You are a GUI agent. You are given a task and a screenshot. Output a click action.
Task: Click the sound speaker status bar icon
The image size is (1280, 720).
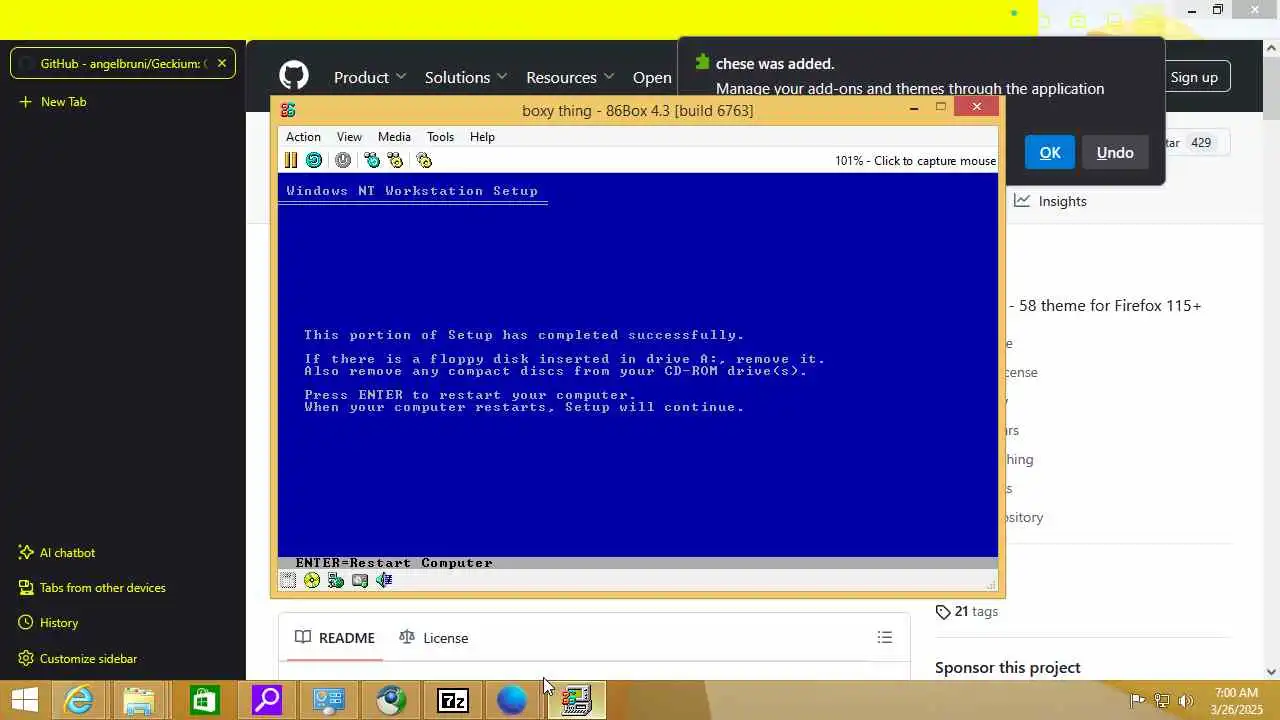pos(384,580)
